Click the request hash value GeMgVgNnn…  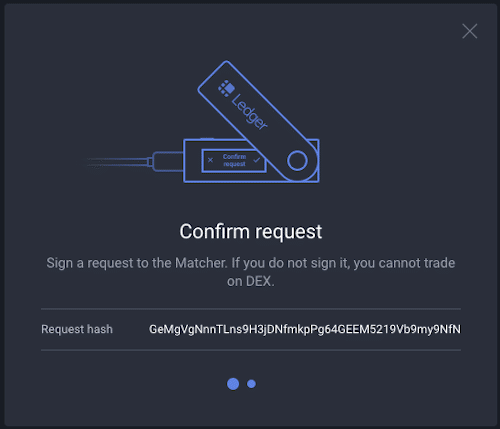305,329
